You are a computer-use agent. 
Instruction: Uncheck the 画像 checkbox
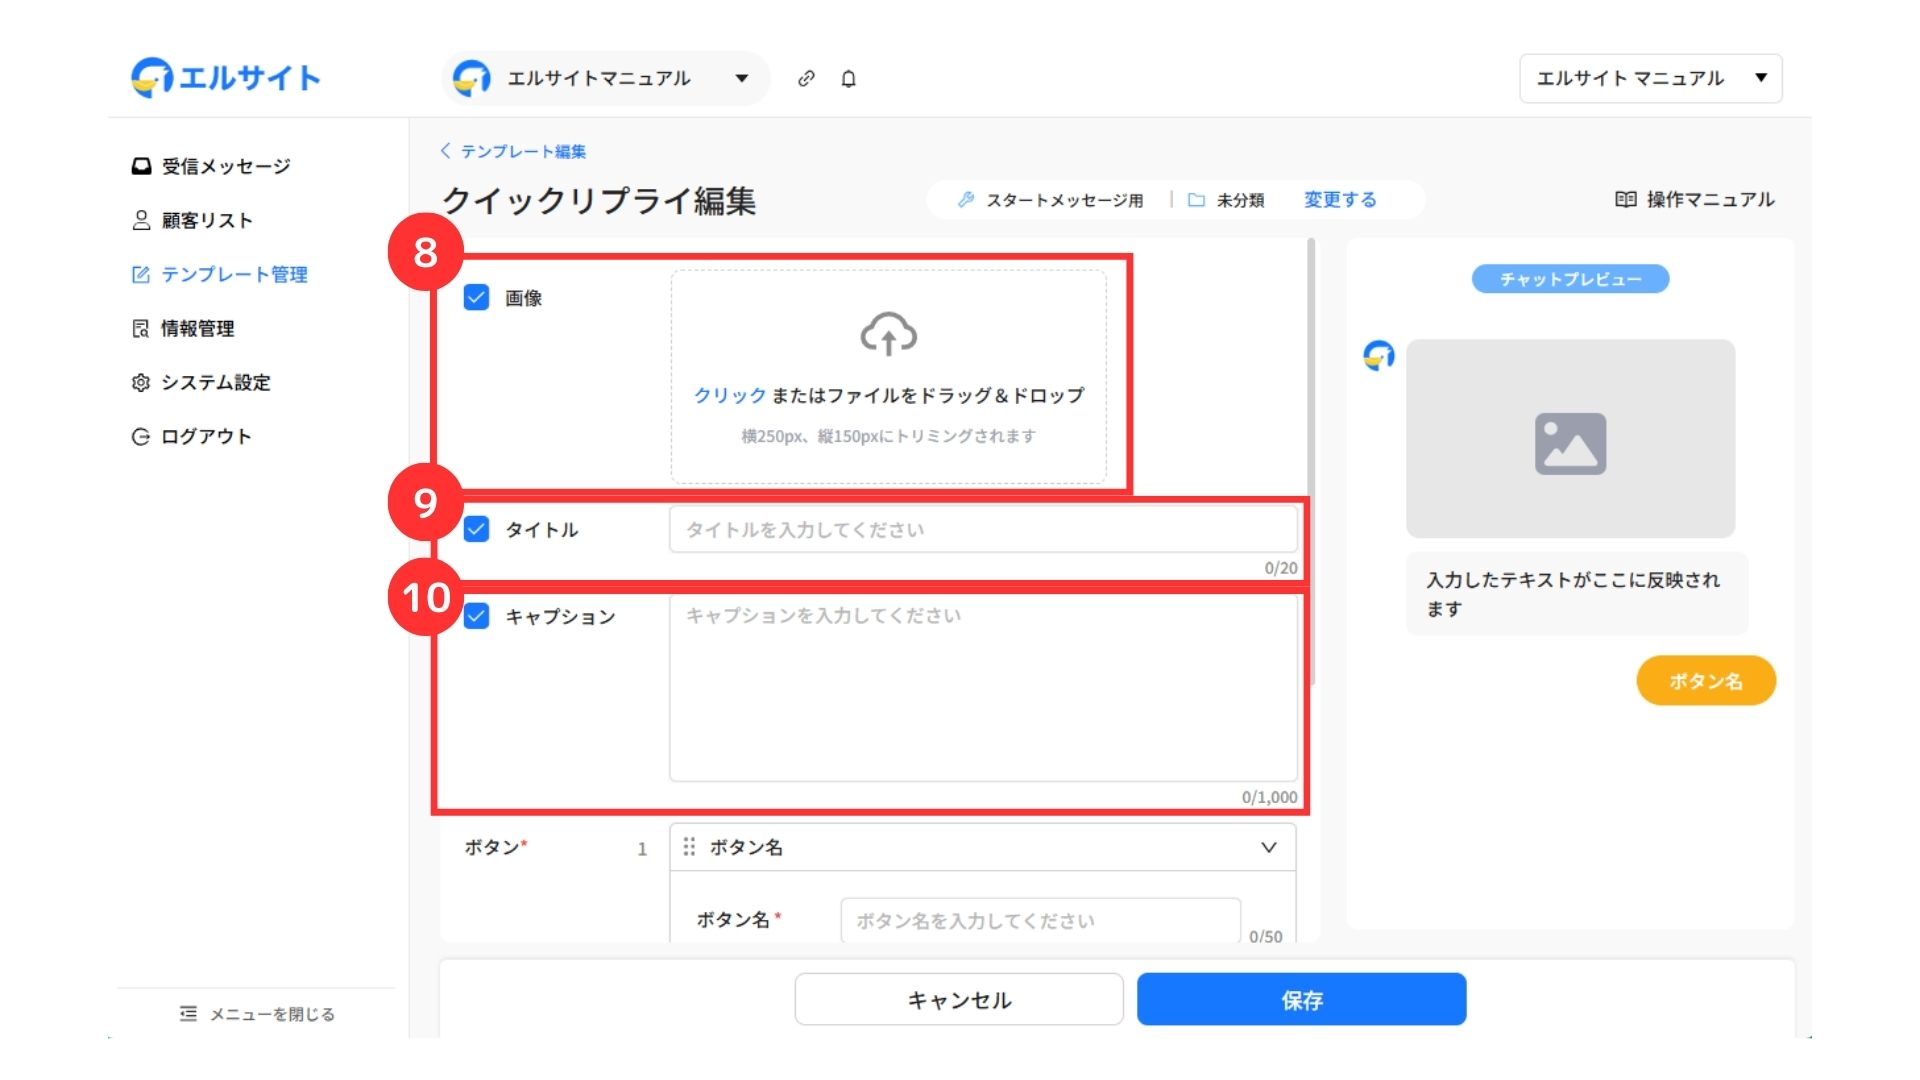pos(477,297)
